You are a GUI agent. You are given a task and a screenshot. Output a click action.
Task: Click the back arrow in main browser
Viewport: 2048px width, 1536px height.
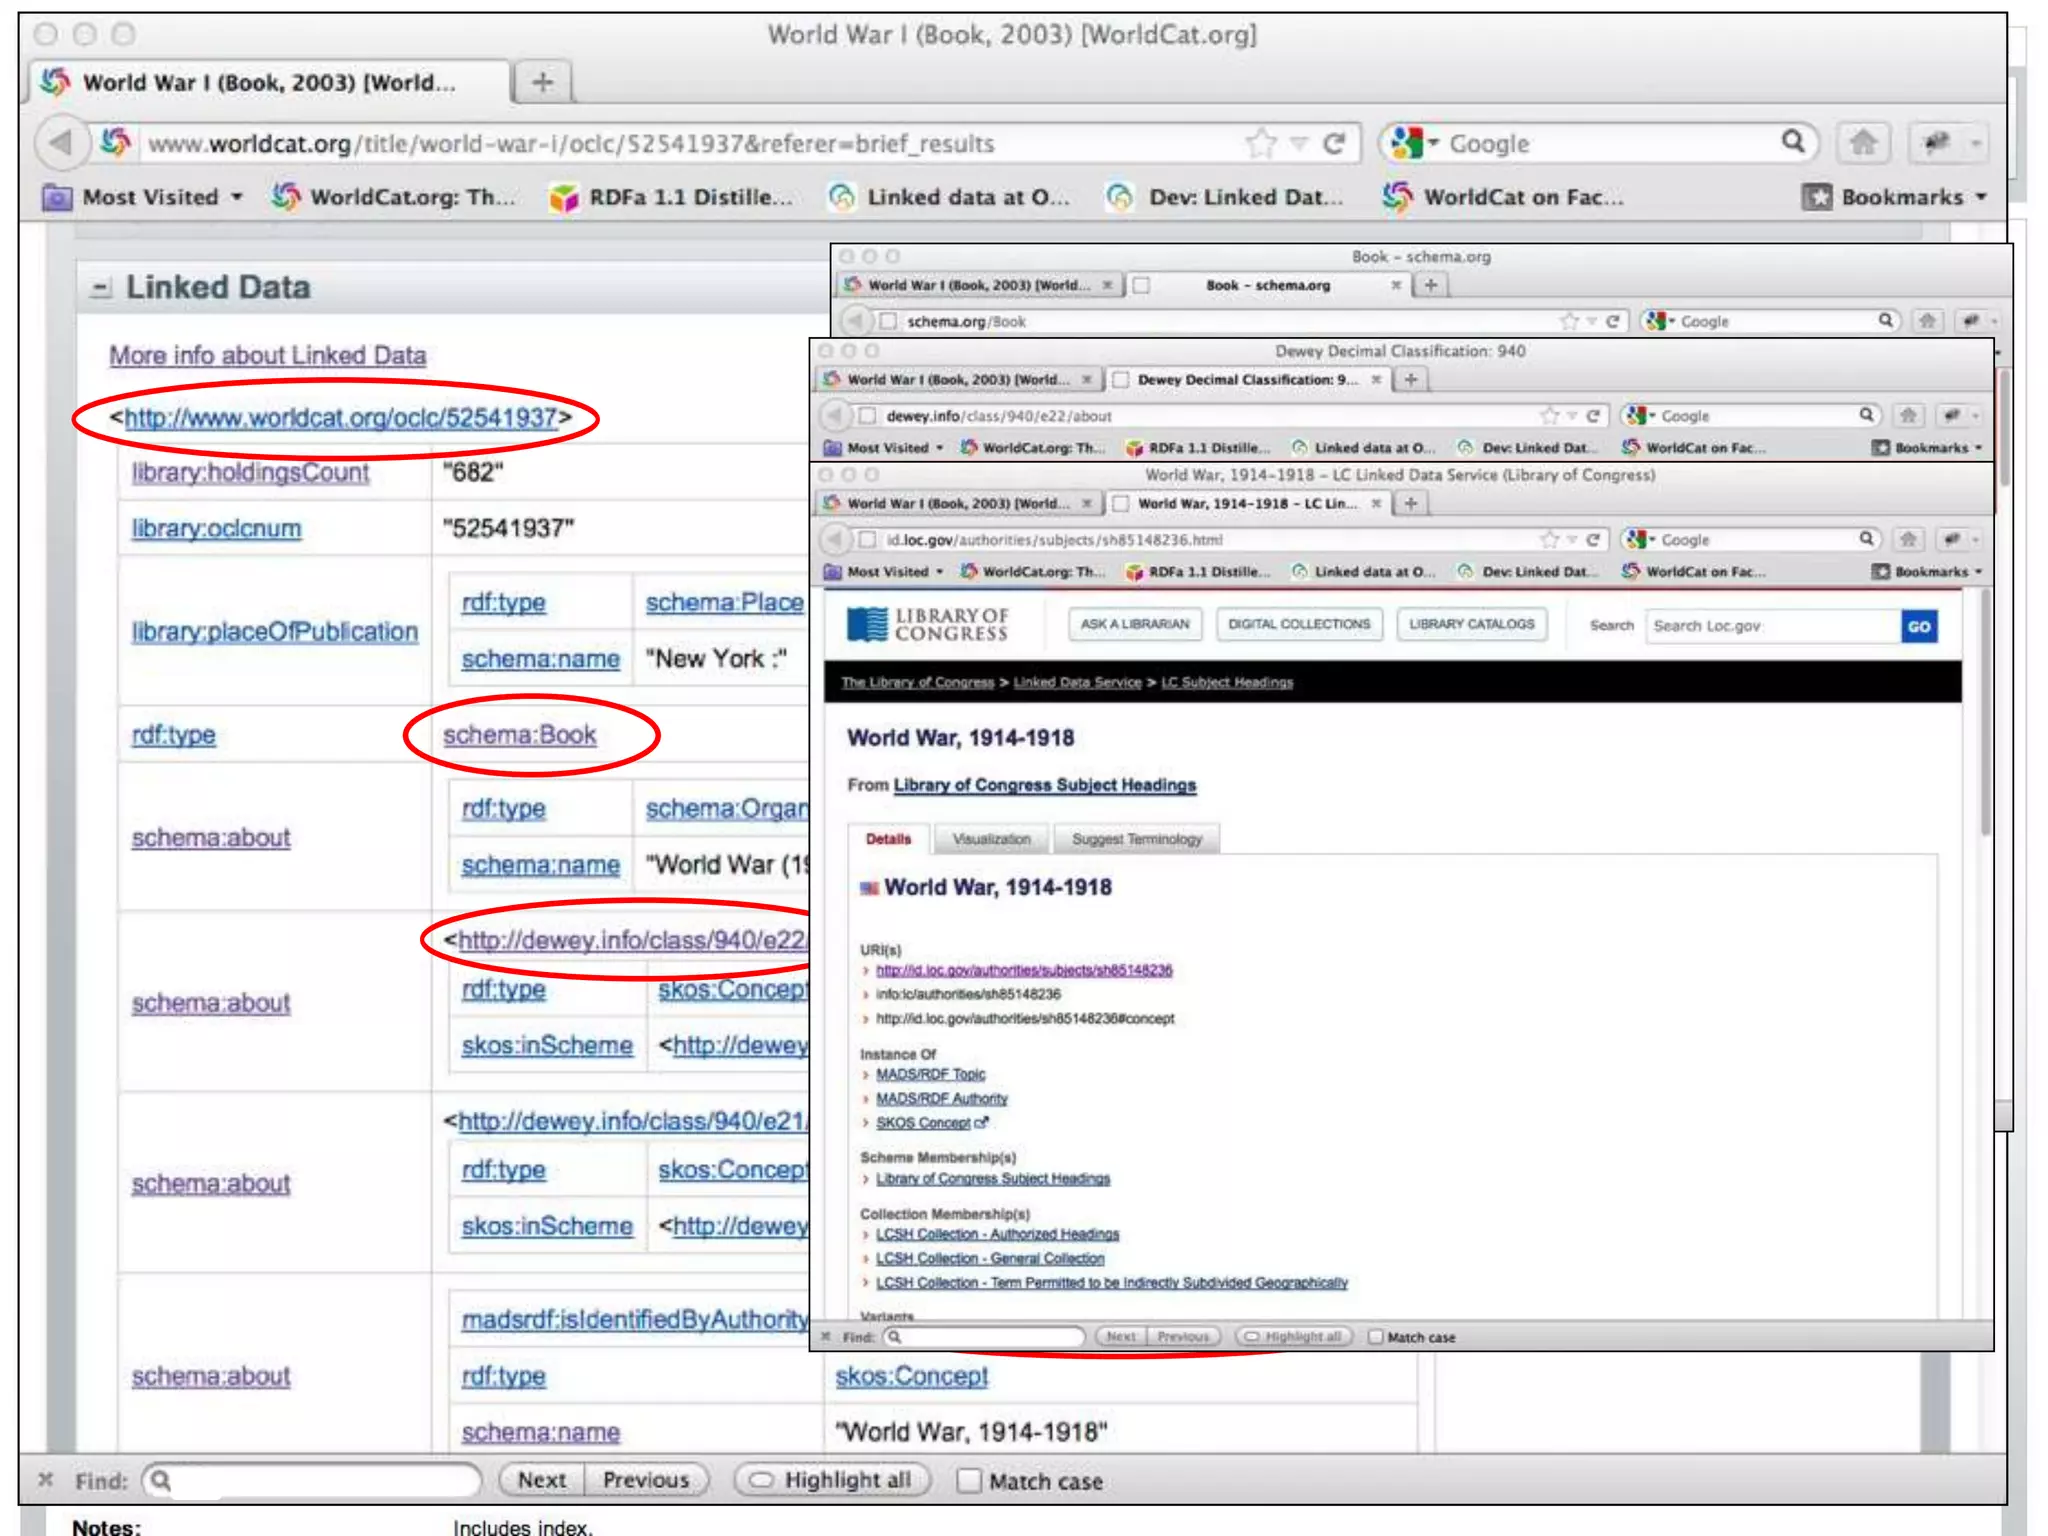tap(60, 143)
